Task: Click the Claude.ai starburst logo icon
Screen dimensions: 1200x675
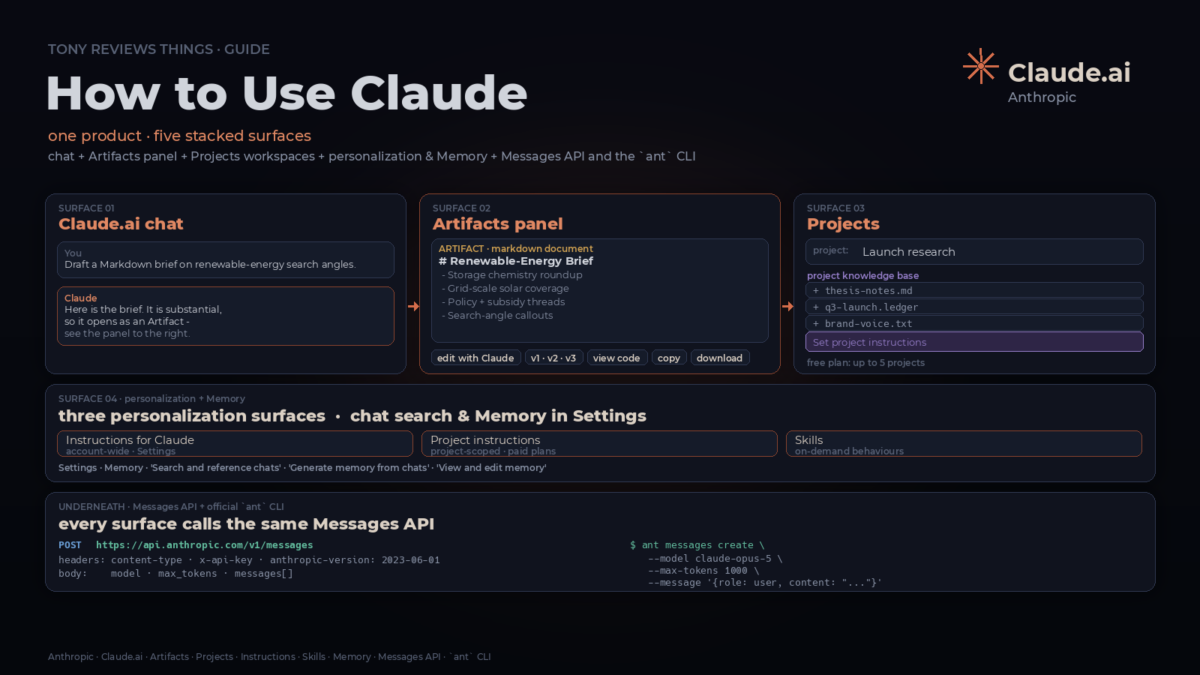Action: tap(980, 66)
